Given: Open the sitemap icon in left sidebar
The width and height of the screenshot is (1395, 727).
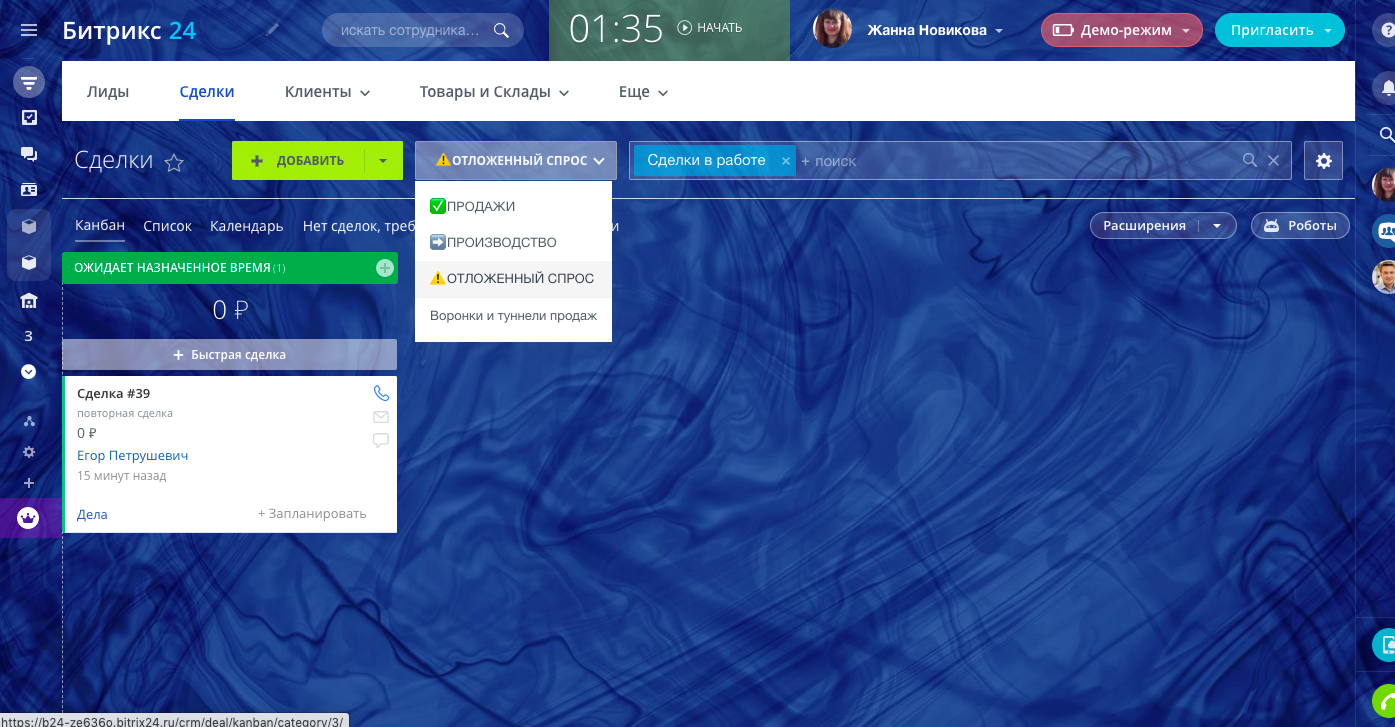Looking at the screenshot, I should pyautogui.click(x=29, y=421).
